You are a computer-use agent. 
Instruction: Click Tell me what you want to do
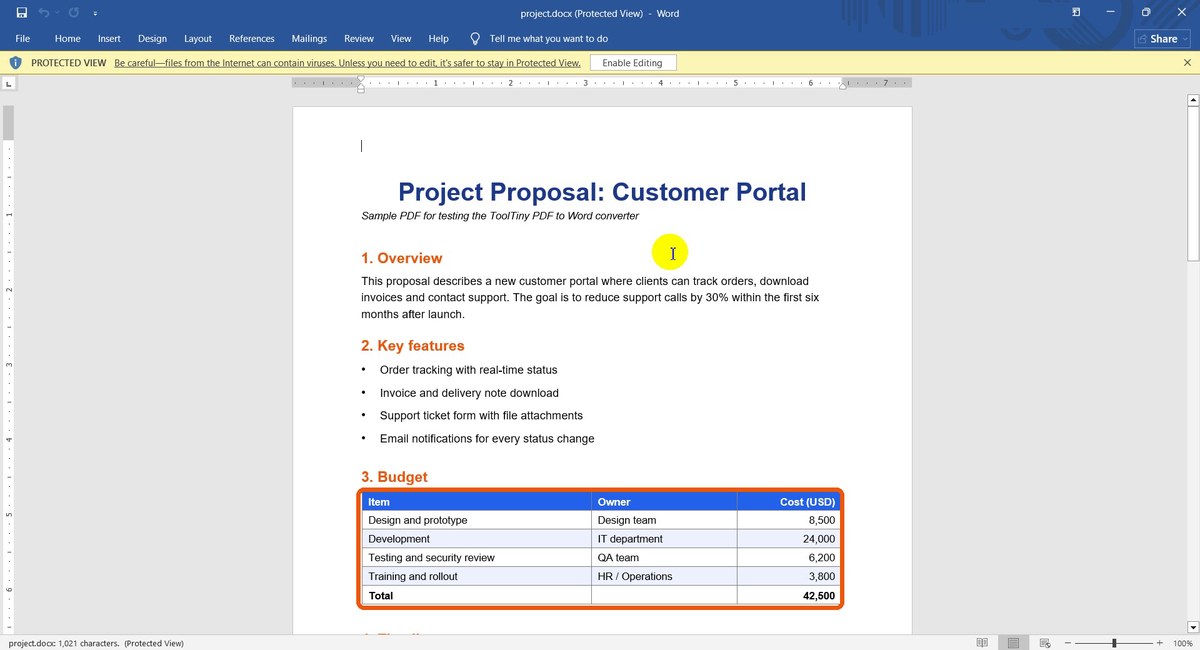click(x=549, y=39)
